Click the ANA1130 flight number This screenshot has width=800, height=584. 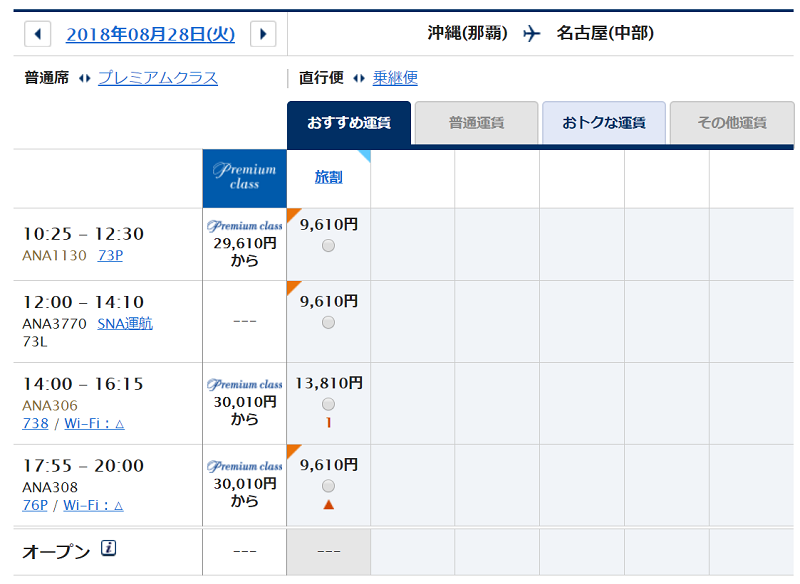click(55, 255)
